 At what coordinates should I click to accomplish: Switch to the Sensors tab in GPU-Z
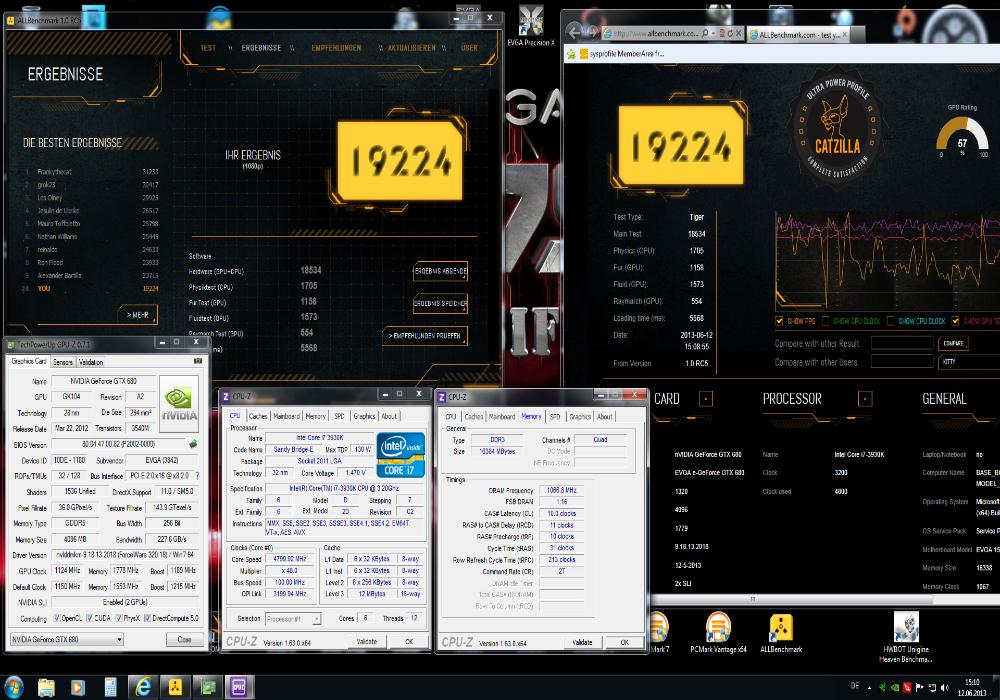pos(62,362)
